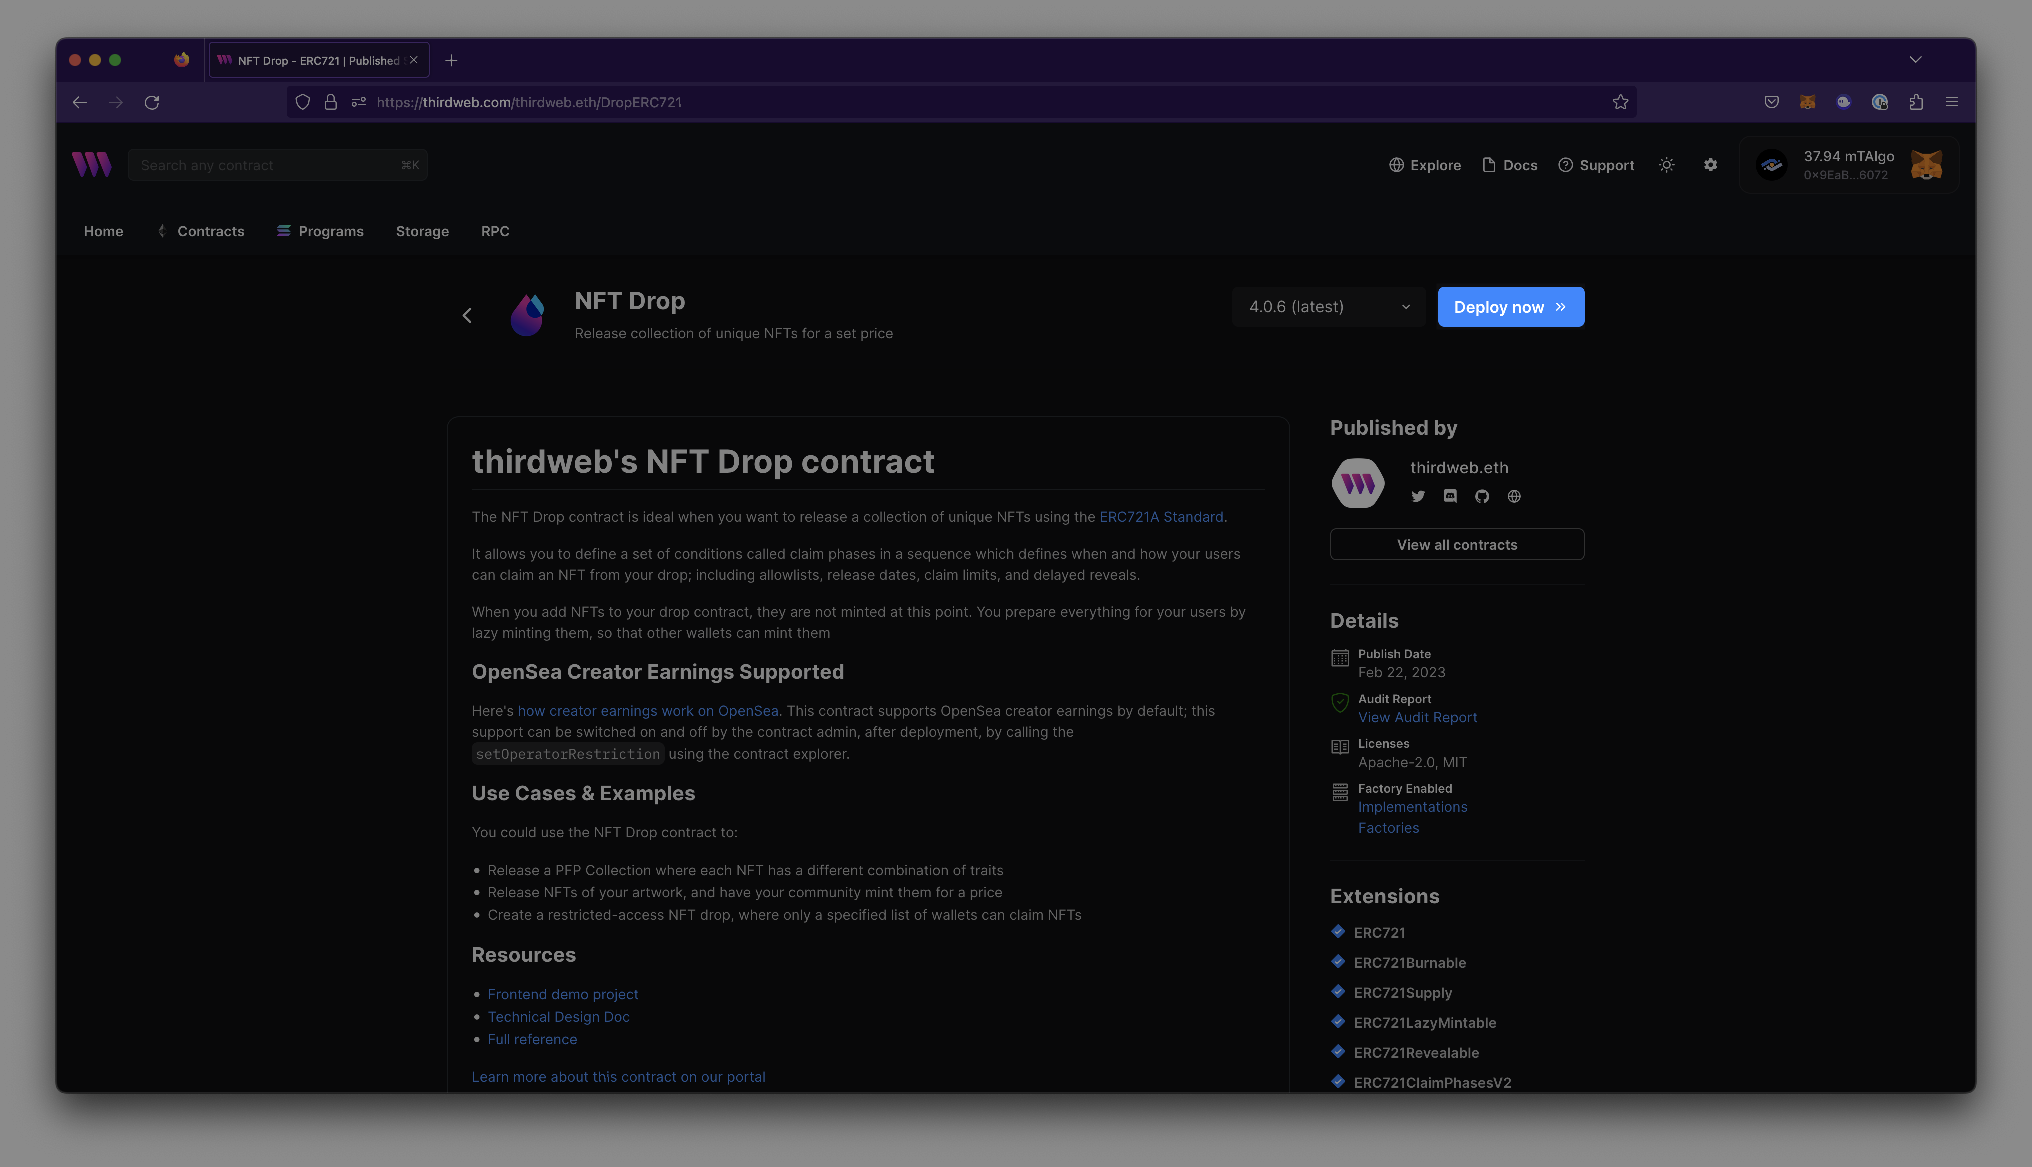Click the back arrow beside NFT Drop
Viewport: 2032px width, 1167px height.
click(x=467, y=316)
